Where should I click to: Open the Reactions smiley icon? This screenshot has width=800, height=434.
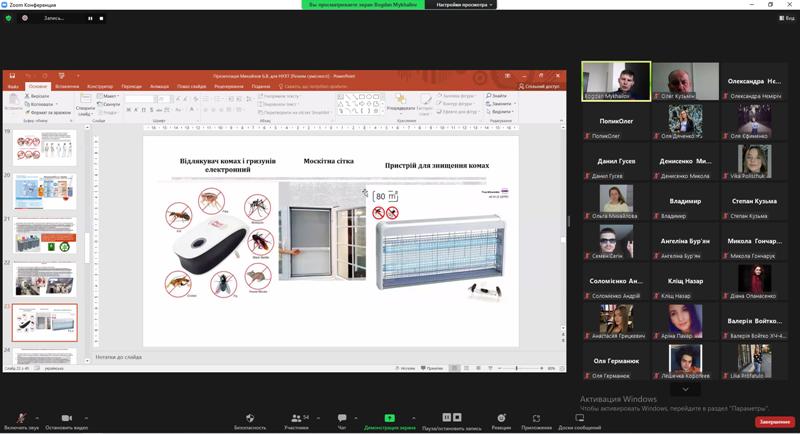click(x=500, y=418)
